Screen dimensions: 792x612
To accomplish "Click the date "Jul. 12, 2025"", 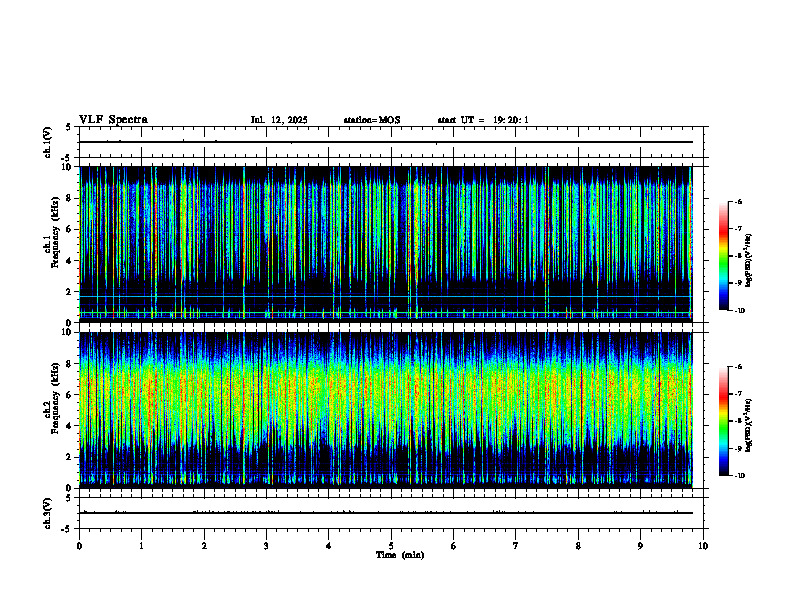I will (279, 120).
